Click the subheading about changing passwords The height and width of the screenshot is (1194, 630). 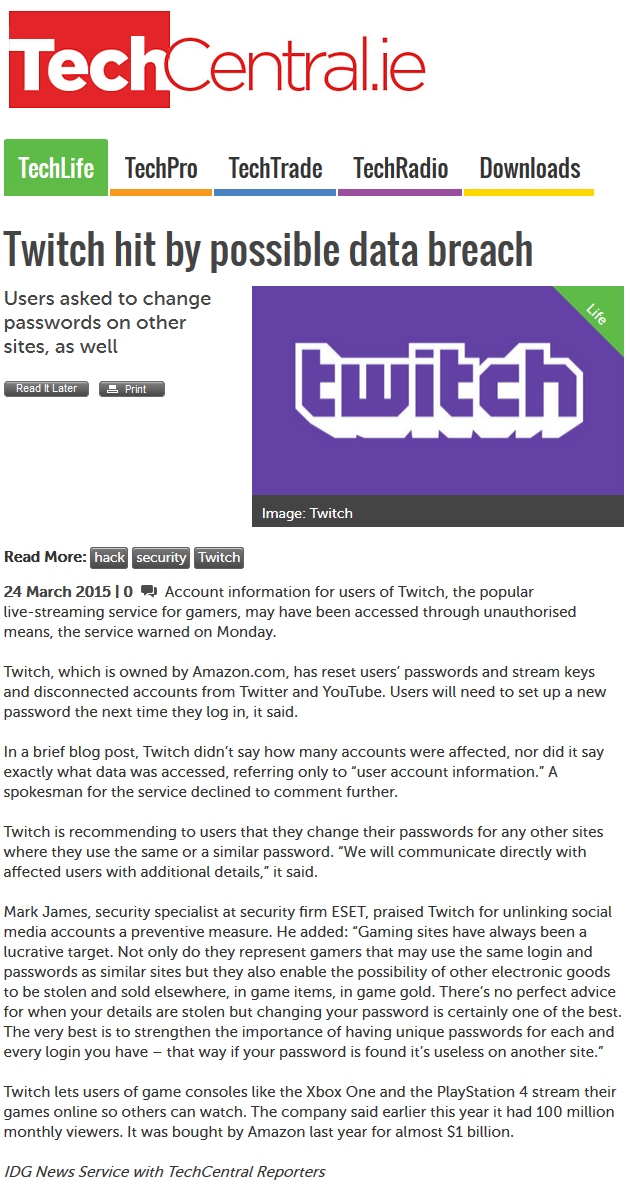[108, 323]
